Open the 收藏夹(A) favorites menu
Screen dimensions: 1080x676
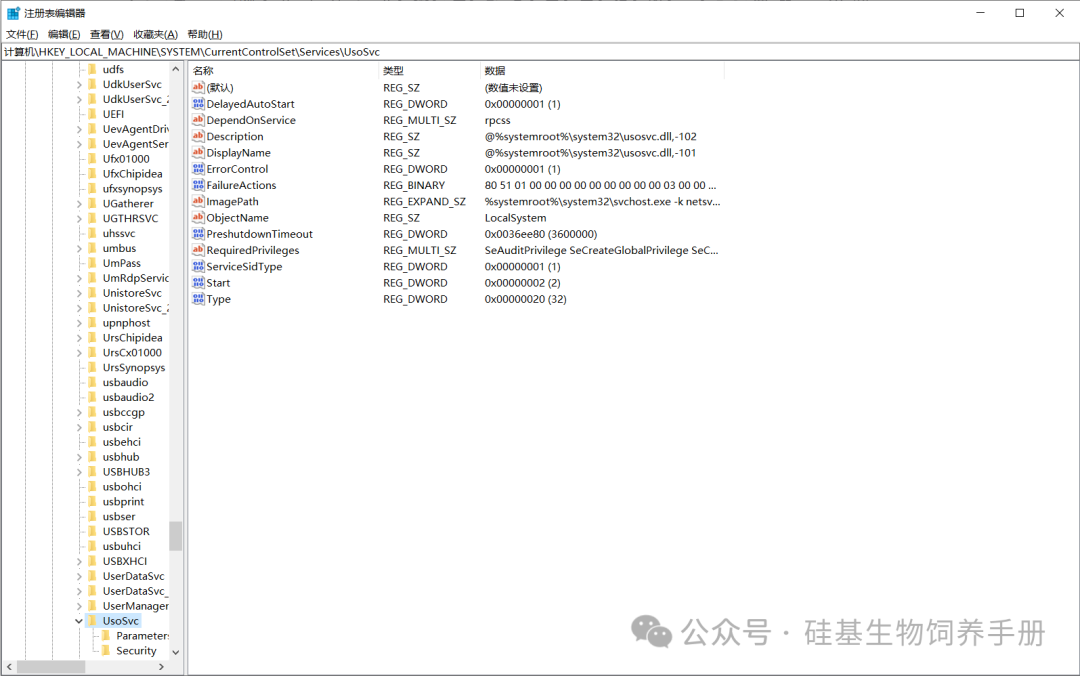point(155,34)
